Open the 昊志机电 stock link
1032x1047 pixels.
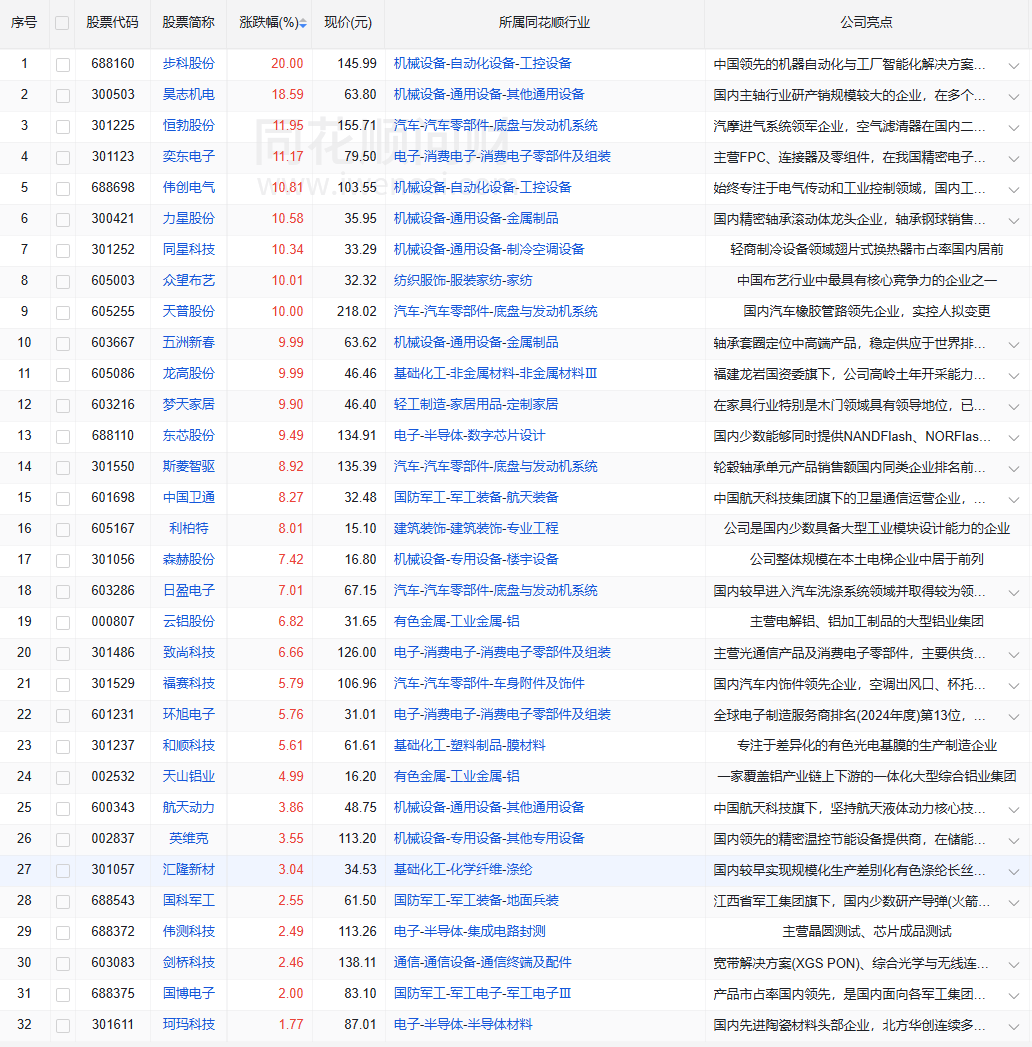pyautogui.click(x=188, y=95)
